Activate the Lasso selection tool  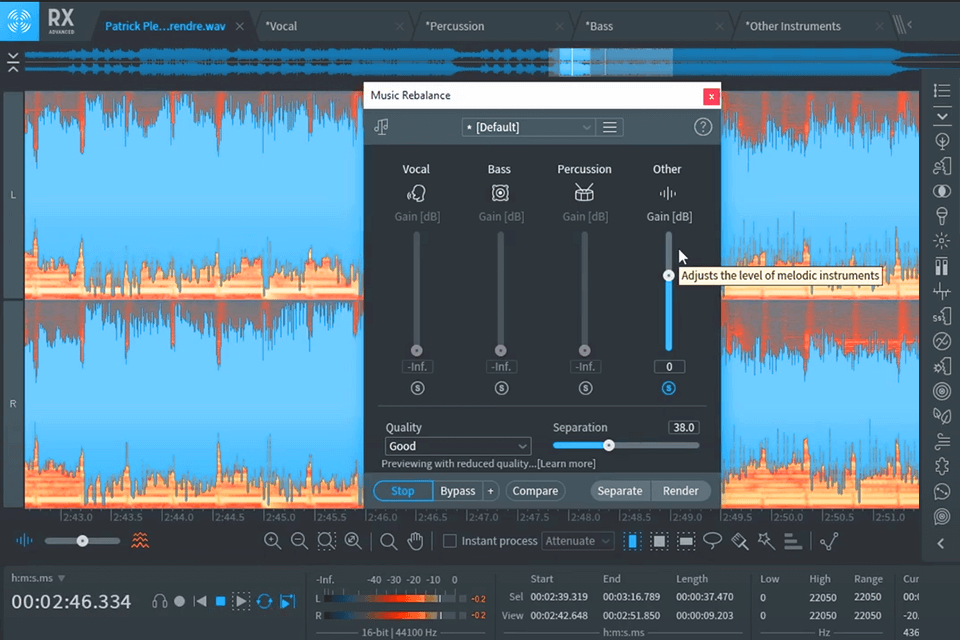(712, 541)
